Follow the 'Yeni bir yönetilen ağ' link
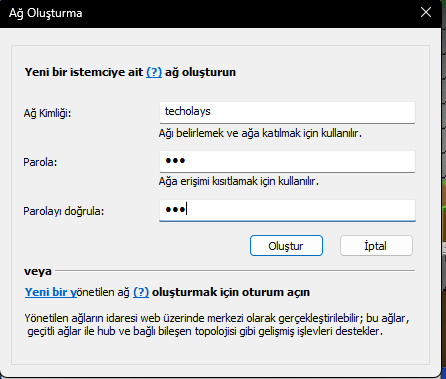The image size is (446, 379). pos(51,292)
